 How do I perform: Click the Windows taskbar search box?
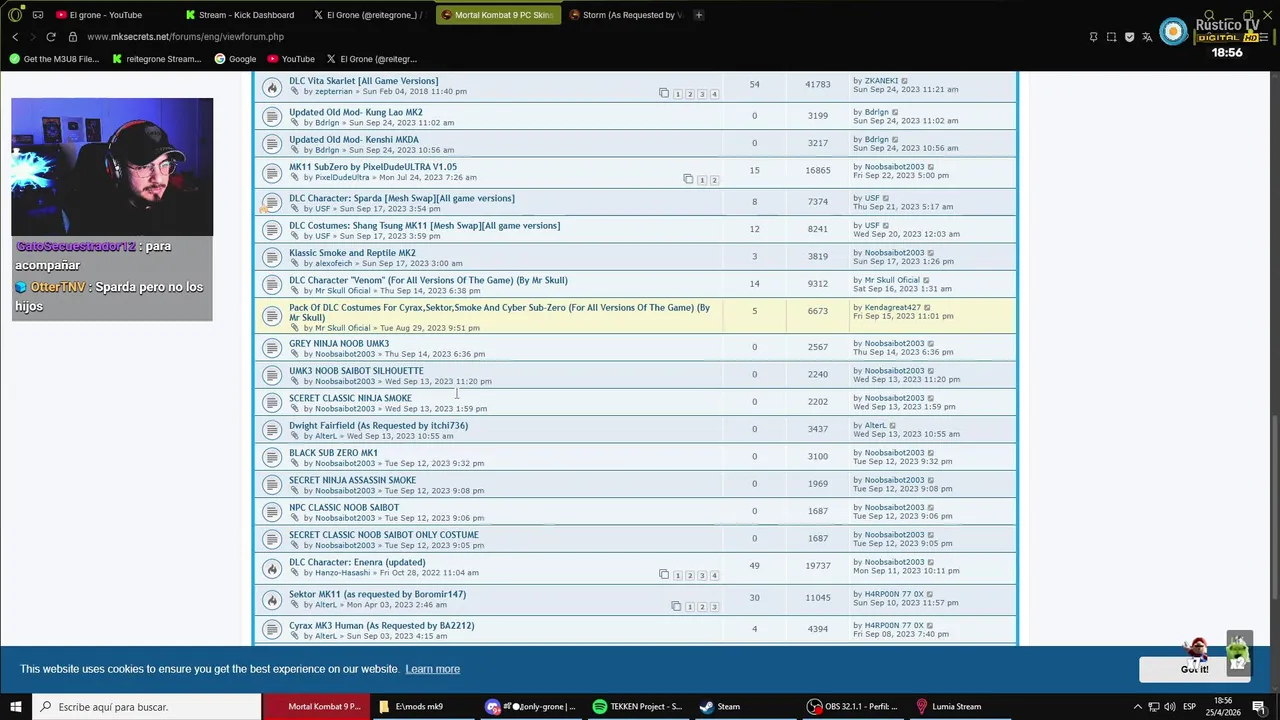click(148, 707)
